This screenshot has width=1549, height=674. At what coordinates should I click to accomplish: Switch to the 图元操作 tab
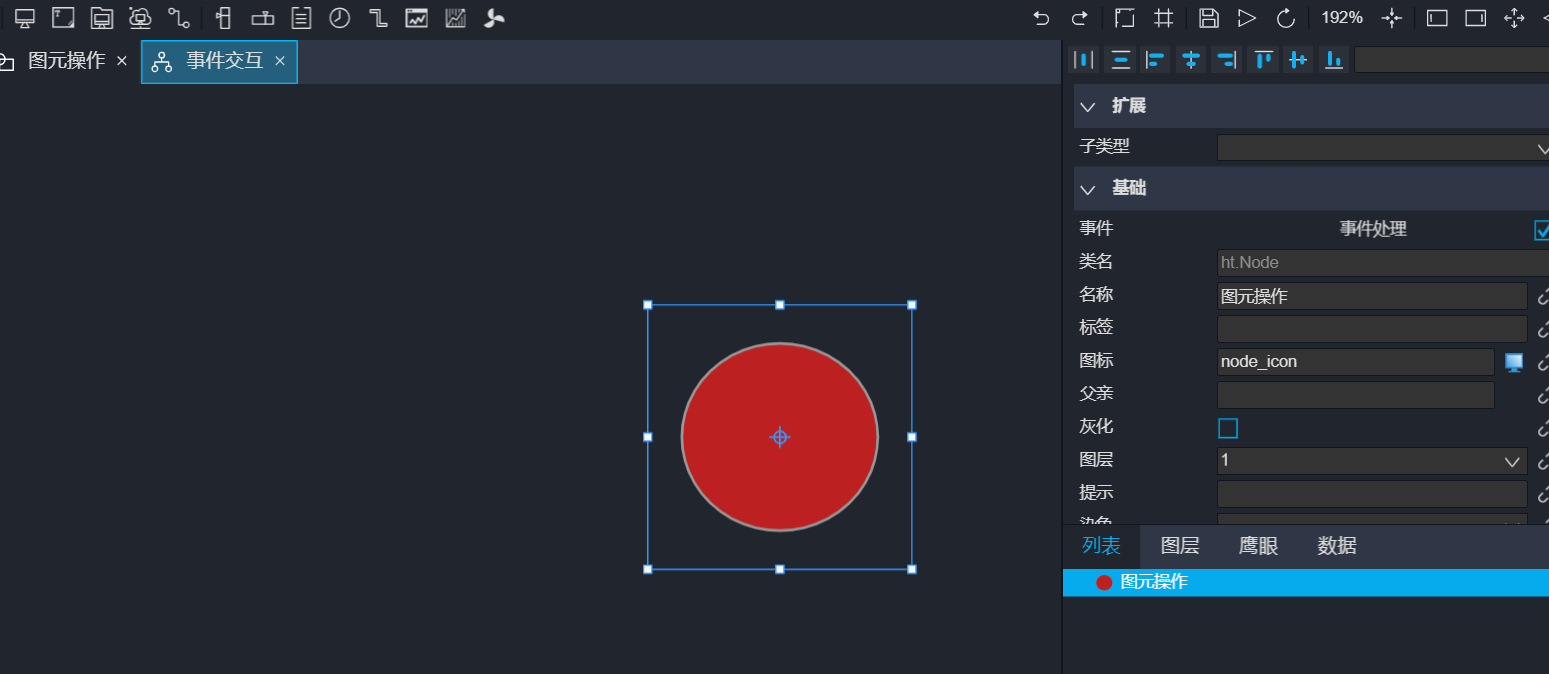coord(66,61)
